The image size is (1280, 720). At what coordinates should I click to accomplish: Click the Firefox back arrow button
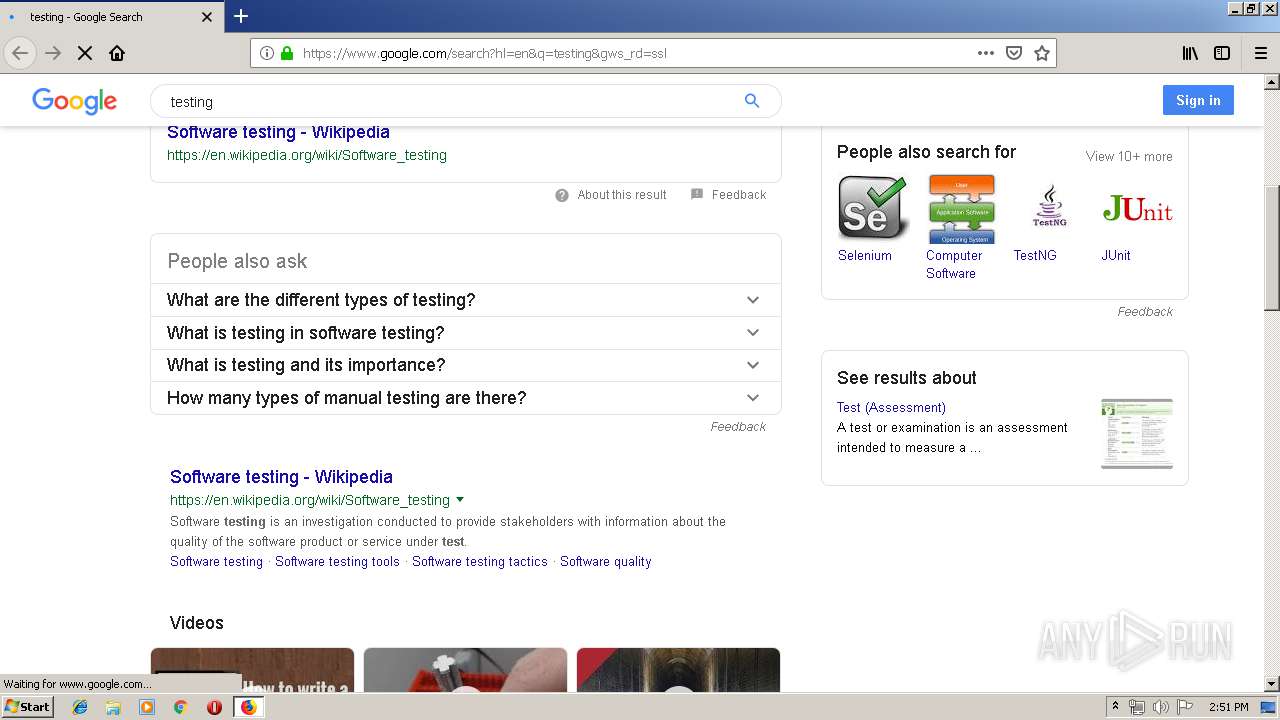(x=20, y=53)
